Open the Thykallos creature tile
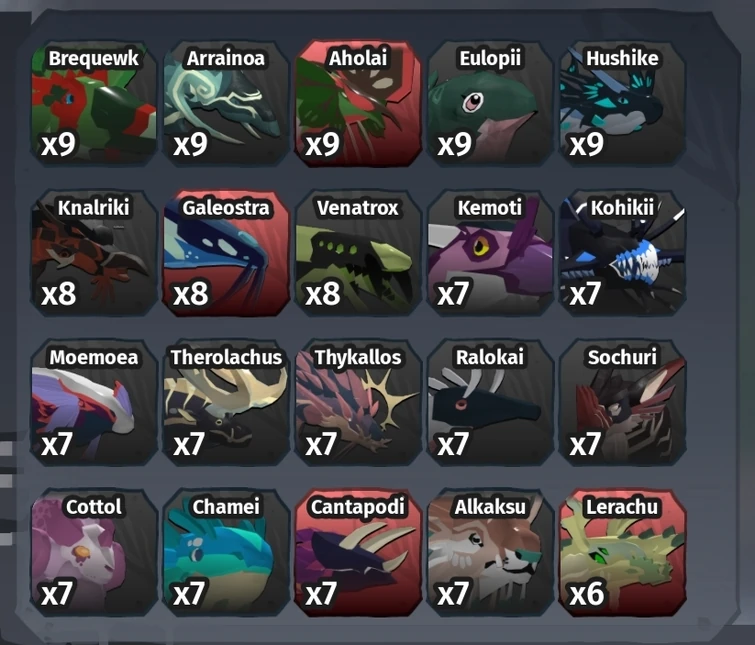Screen dimensions: 755x645 pyautogui.click(x=358, y=403)
